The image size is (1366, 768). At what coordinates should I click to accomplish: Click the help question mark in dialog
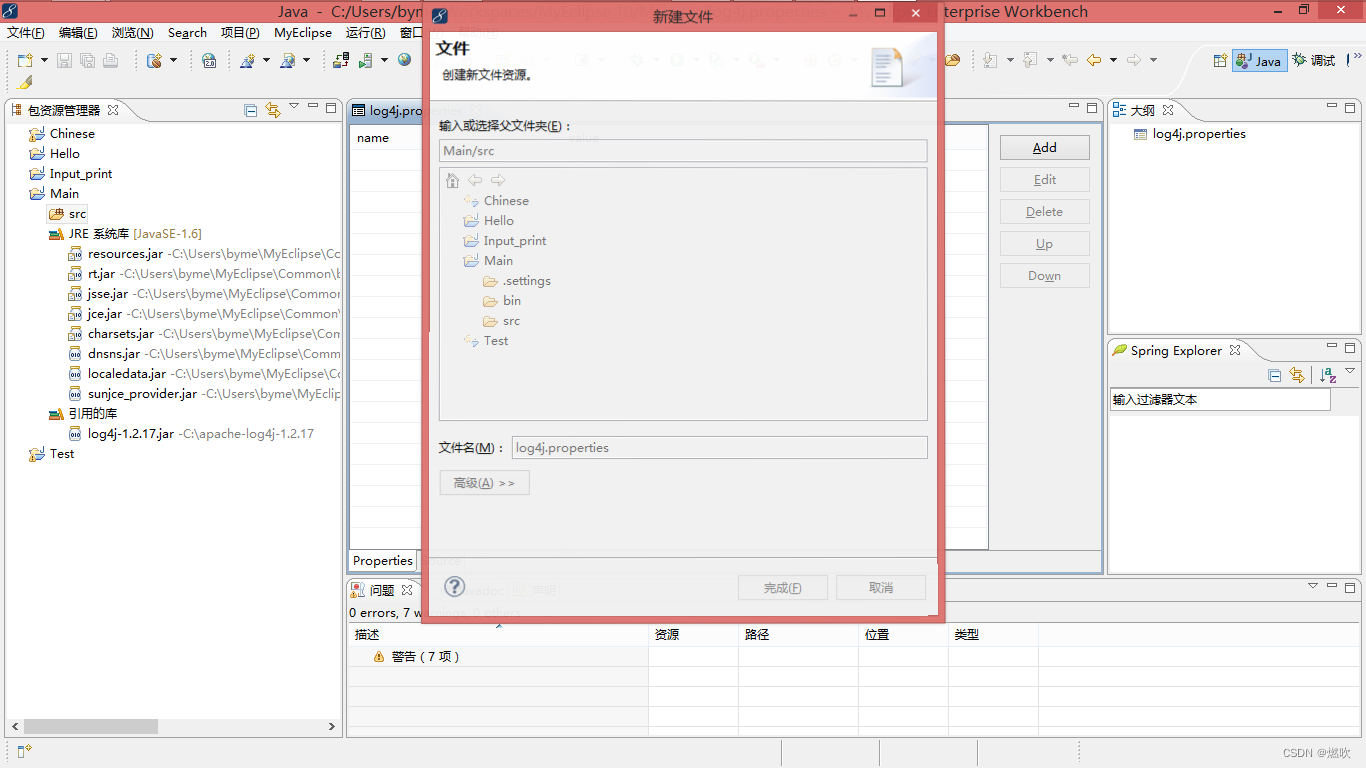454,587
